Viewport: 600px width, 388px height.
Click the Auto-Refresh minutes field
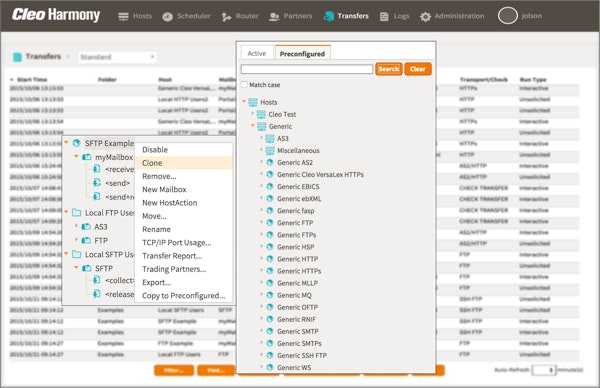(543, 370)
